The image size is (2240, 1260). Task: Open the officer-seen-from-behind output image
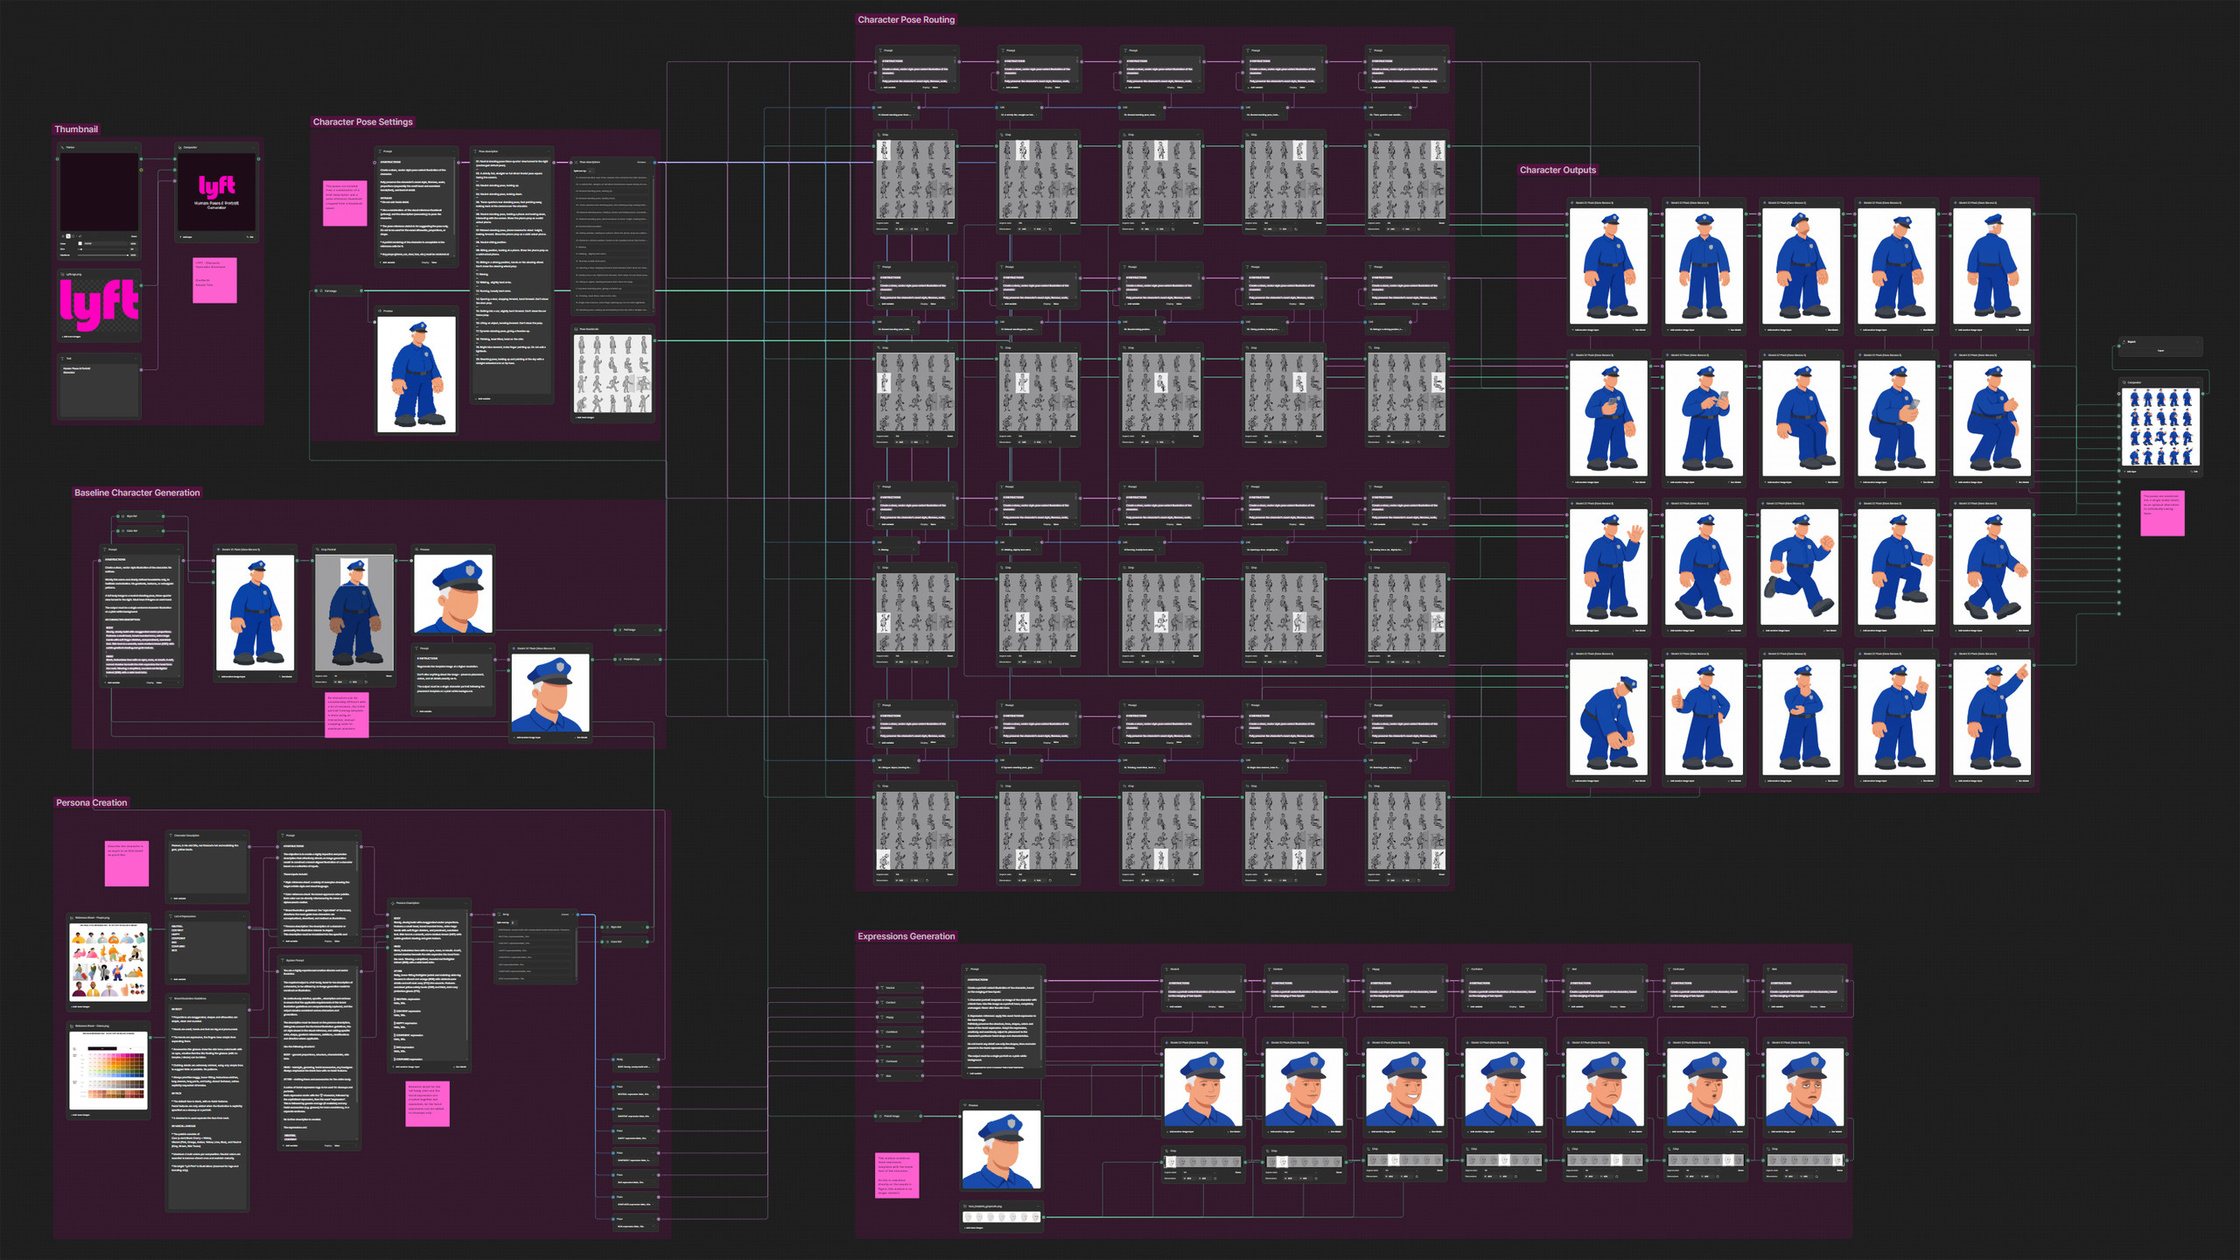click(x=1991, y=266)
